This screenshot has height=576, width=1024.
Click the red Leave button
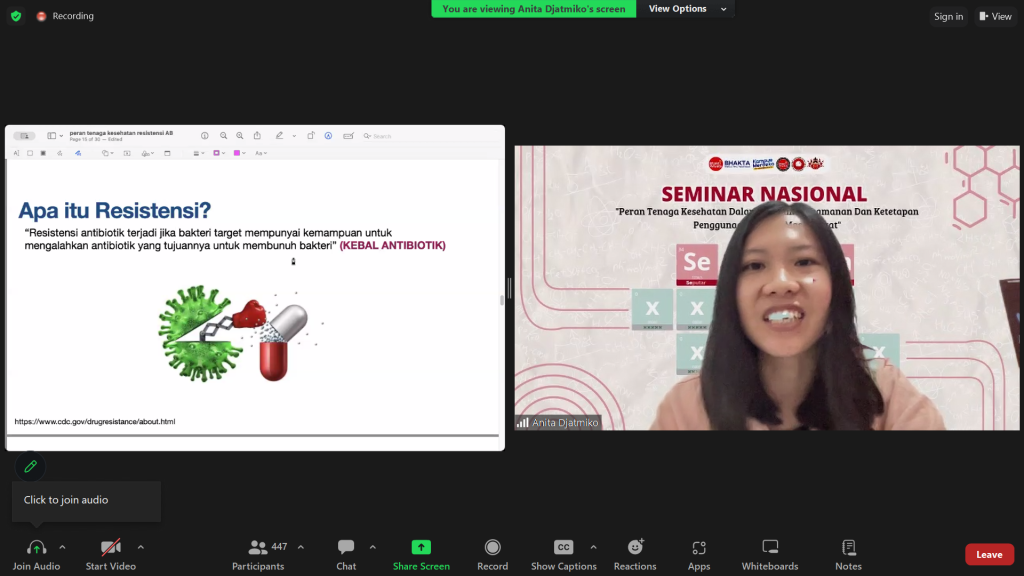click(x=989, y=555)
